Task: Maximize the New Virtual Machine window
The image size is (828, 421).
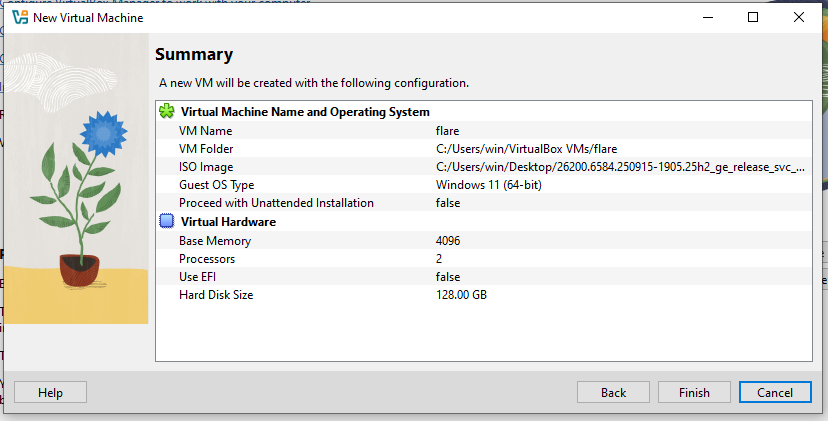Action: 753,18
